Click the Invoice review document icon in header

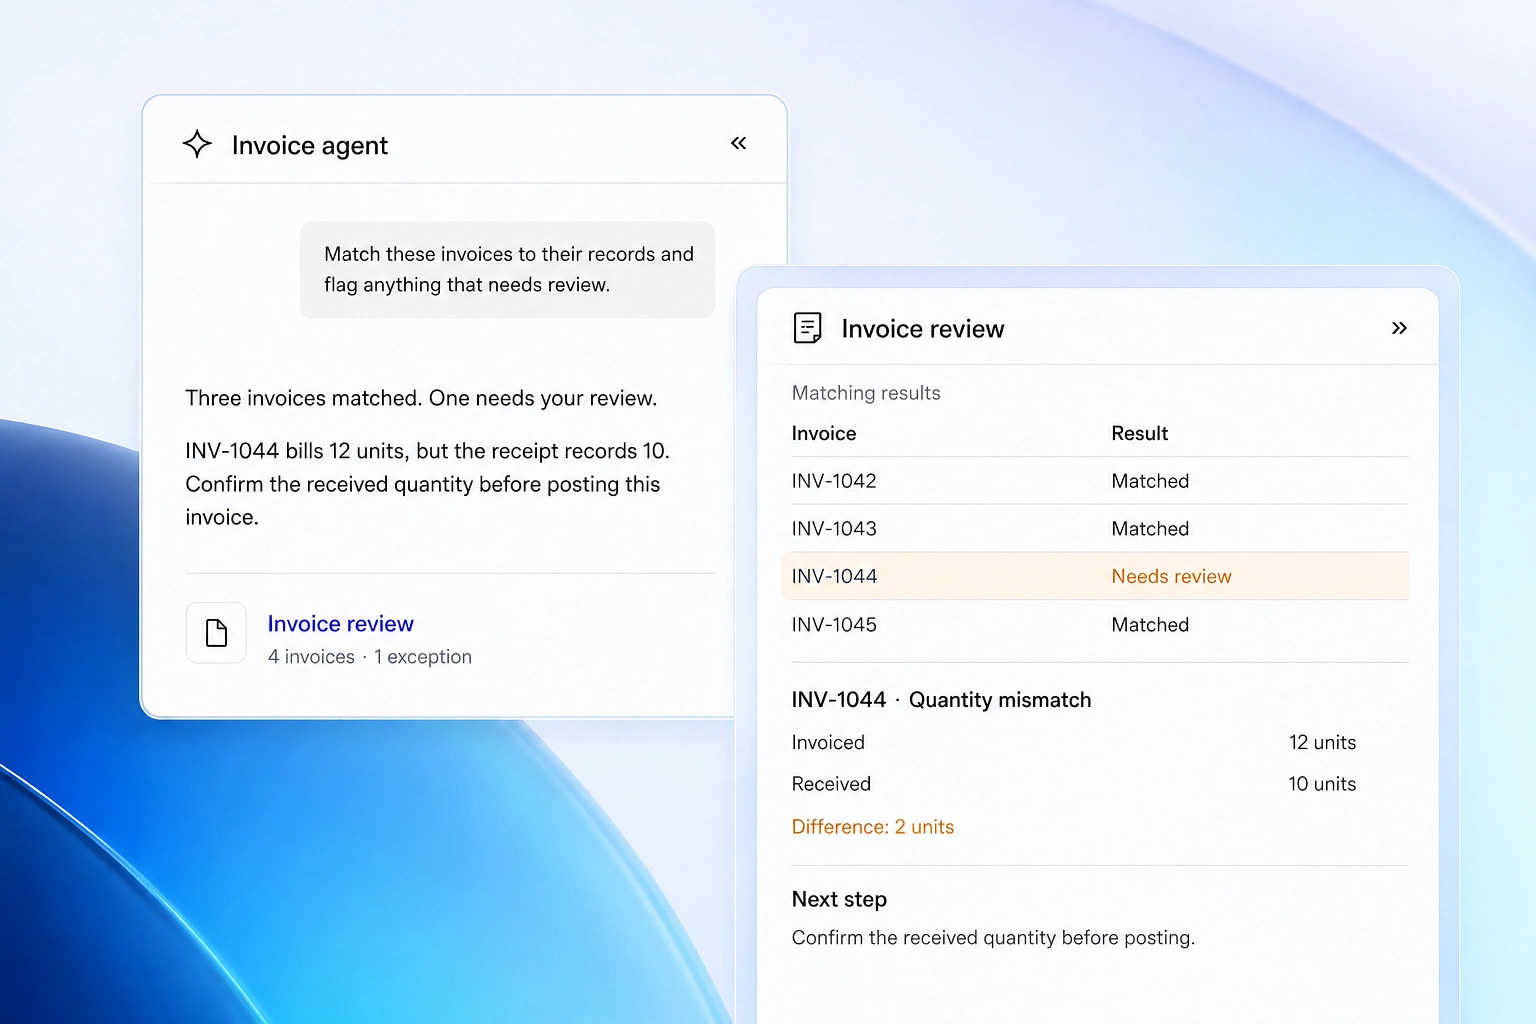[x=807, y=328]
